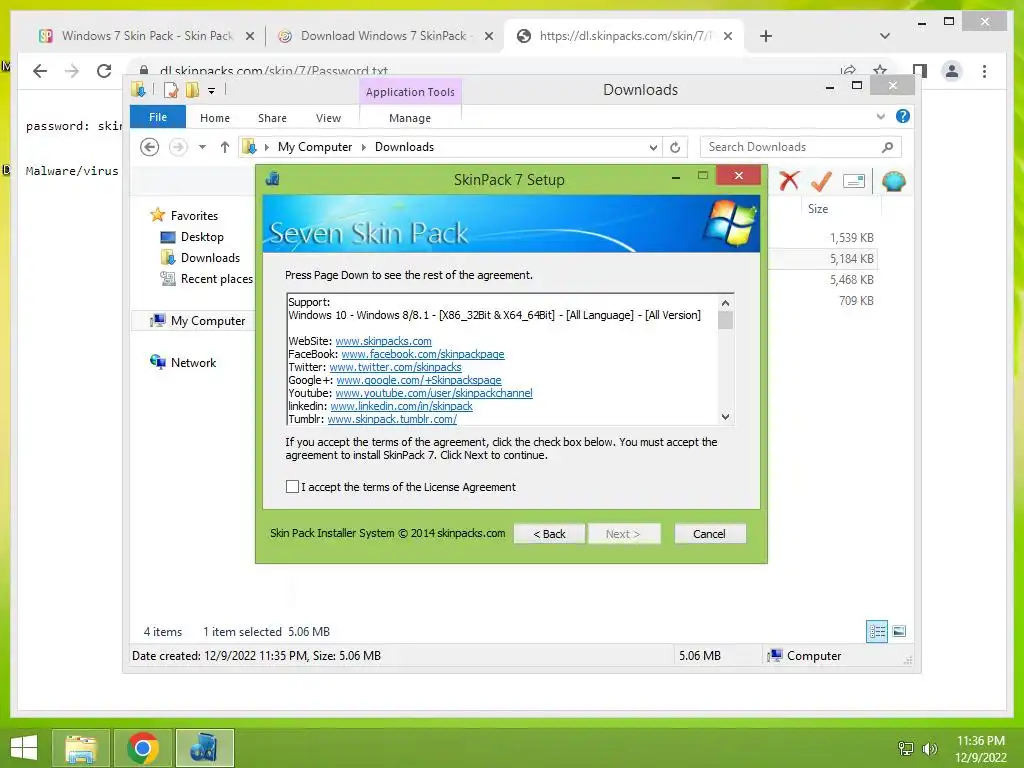This screenshot has width=1024, height=768.
Task: Expand the address bar history dropdown
Action: 653,148
